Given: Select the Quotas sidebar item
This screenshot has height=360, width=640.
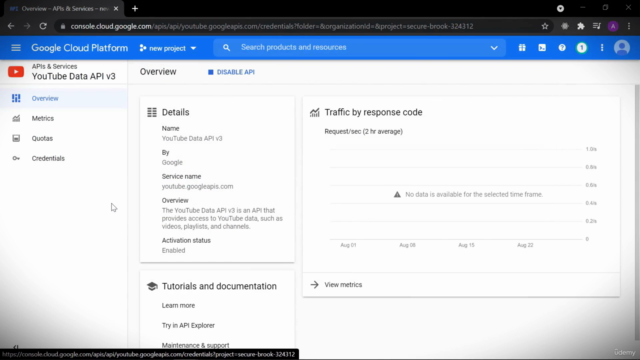Looking at the screenshot, I should coord(64,138).
